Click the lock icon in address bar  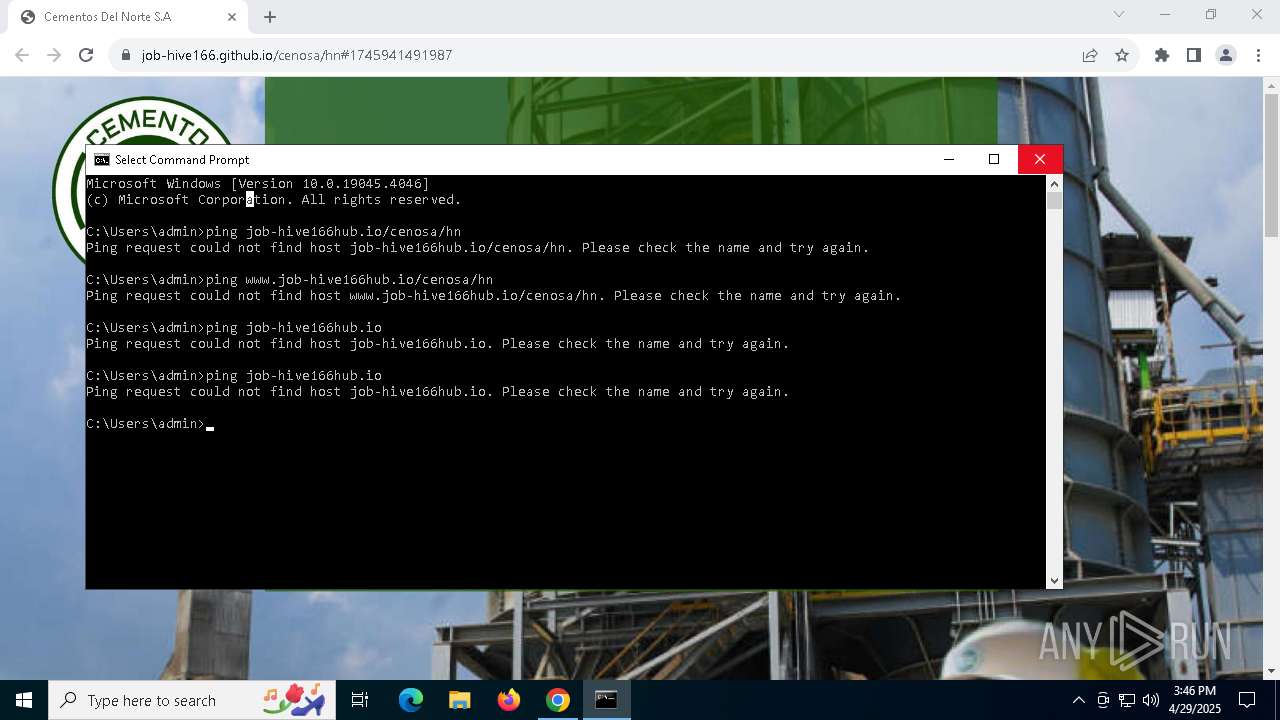point(126,55)
